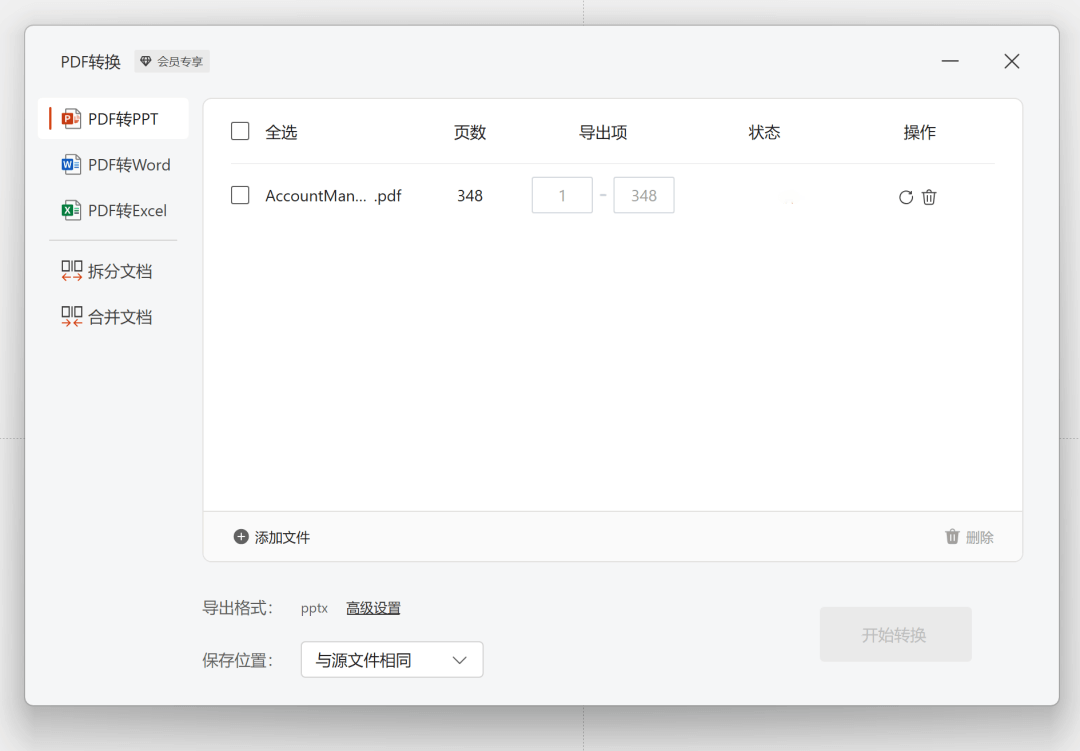1080x751 pixels.
Task: Check the AccountMan pdf file checkbox
Action: pos(240,195)
